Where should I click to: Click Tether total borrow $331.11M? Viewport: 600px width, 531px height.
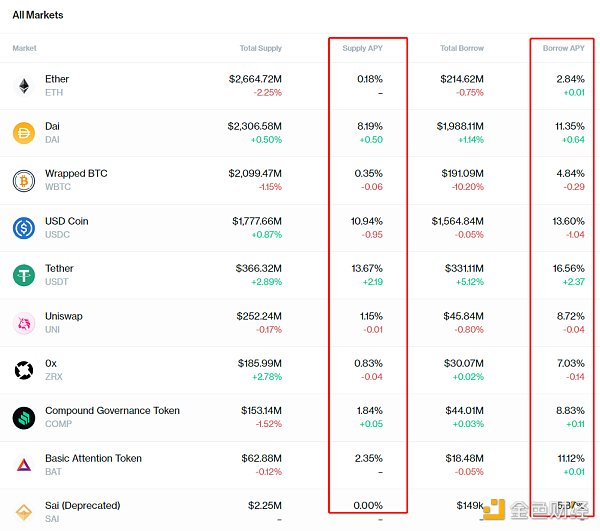tap(464, 268)
